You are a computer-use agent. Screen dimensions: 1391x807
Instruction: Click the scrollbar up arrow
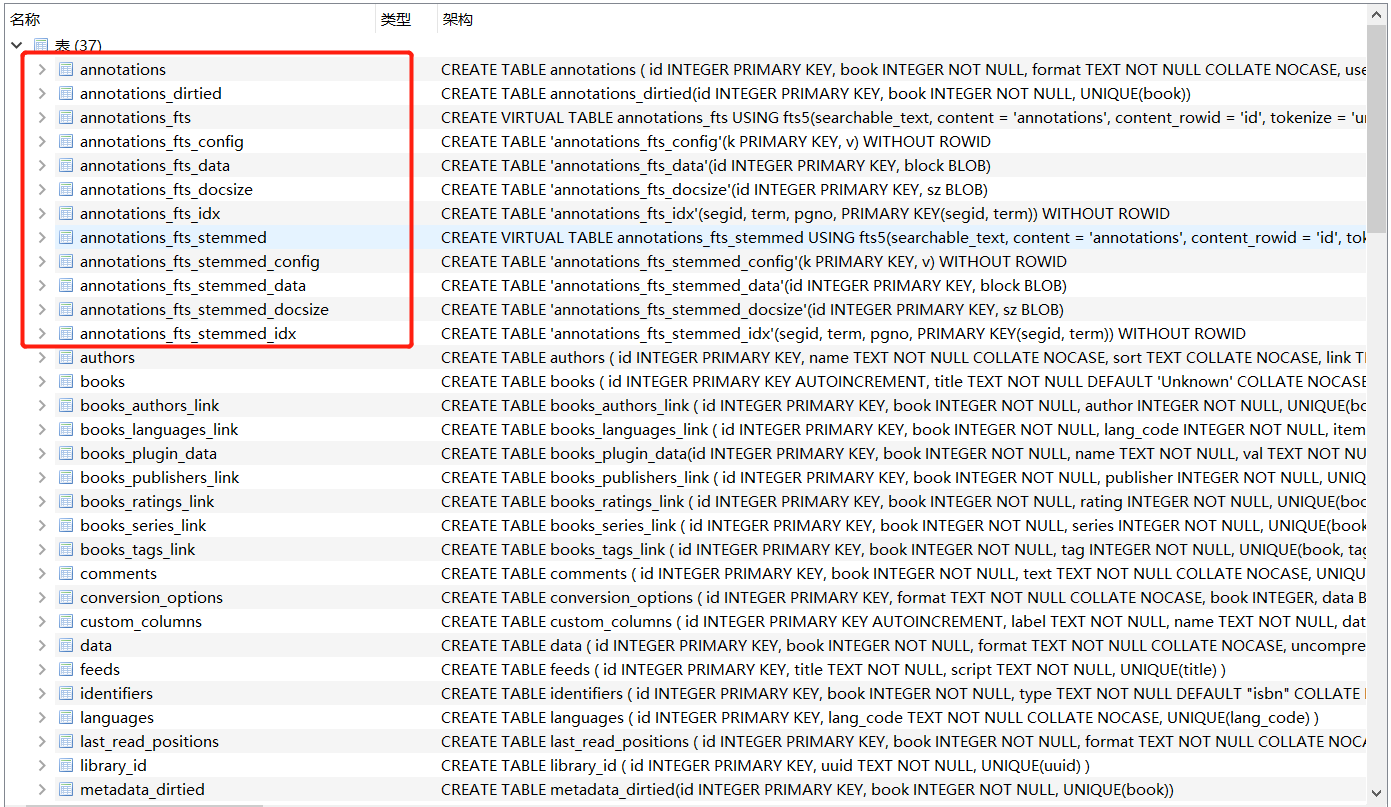(x=1377, y=13)
